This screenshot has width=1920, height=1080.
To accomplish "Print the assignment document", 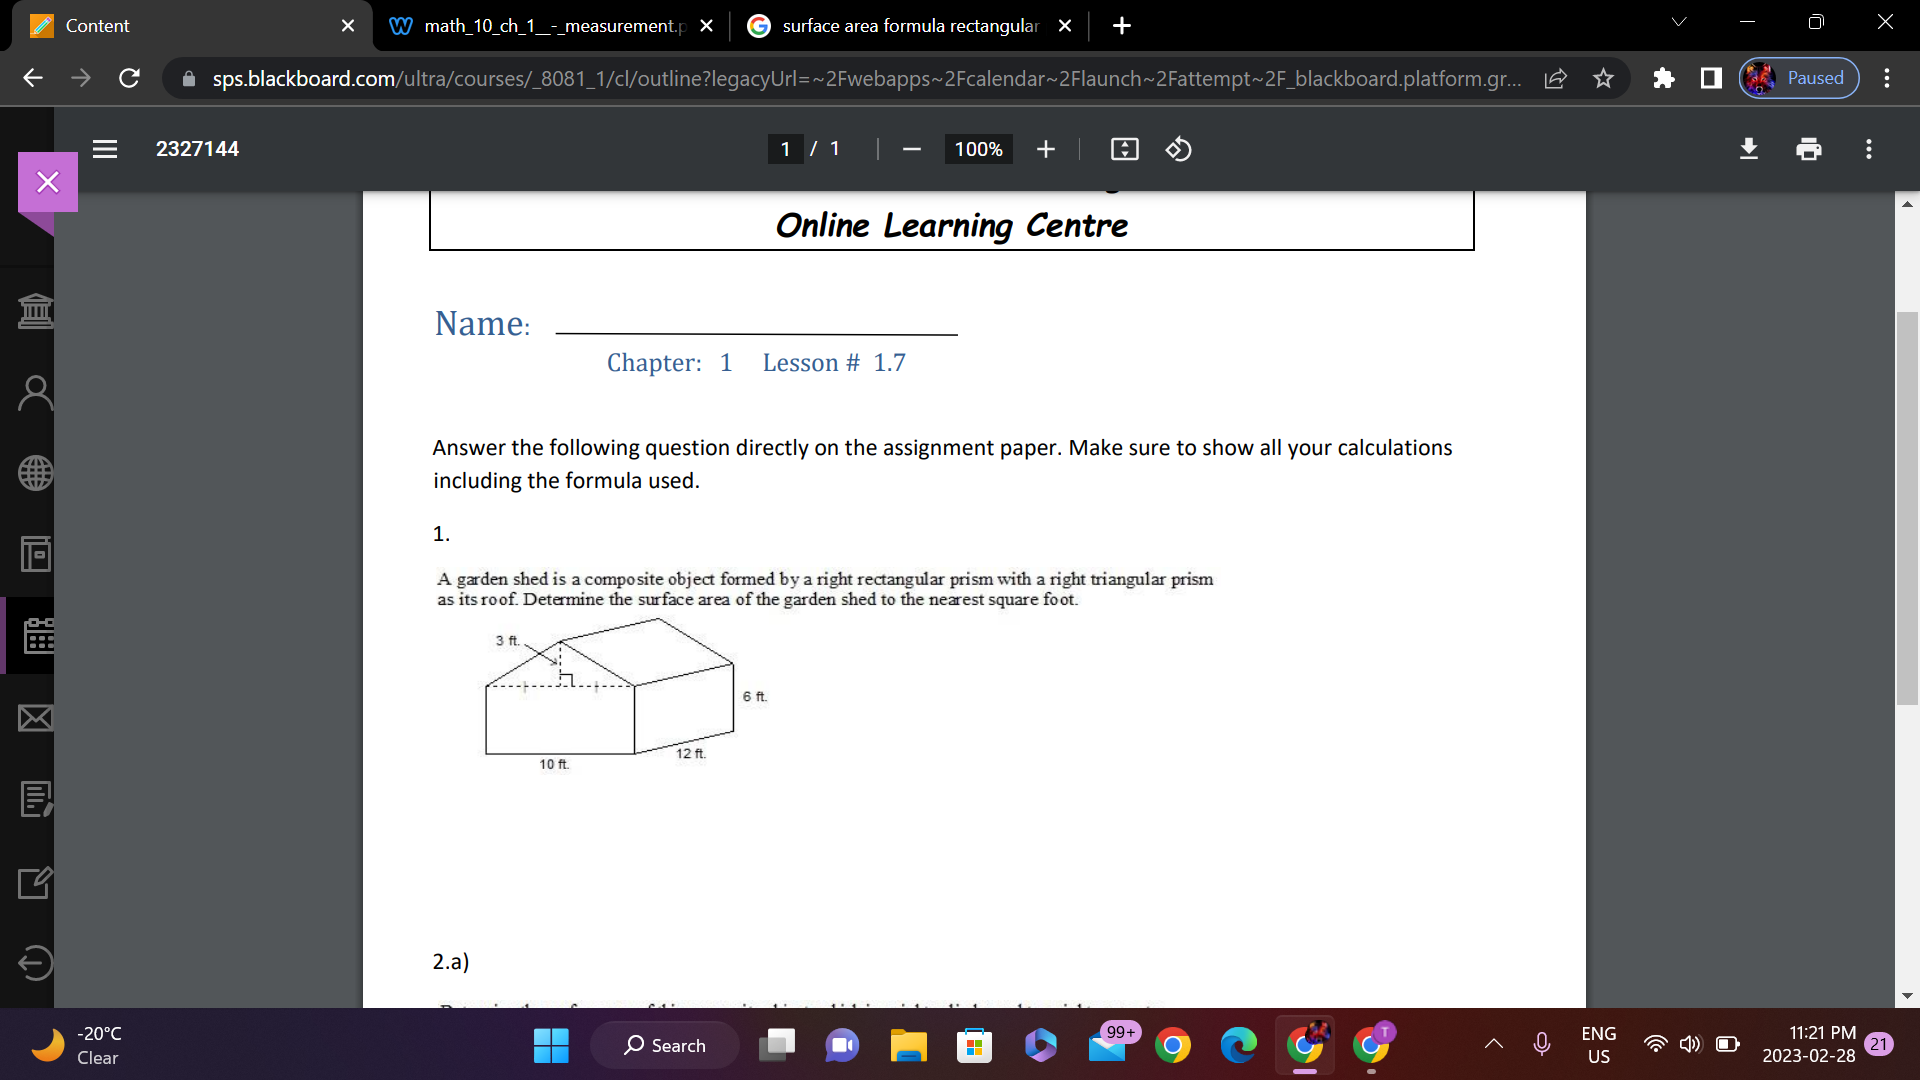I will tap(1808, 149).
